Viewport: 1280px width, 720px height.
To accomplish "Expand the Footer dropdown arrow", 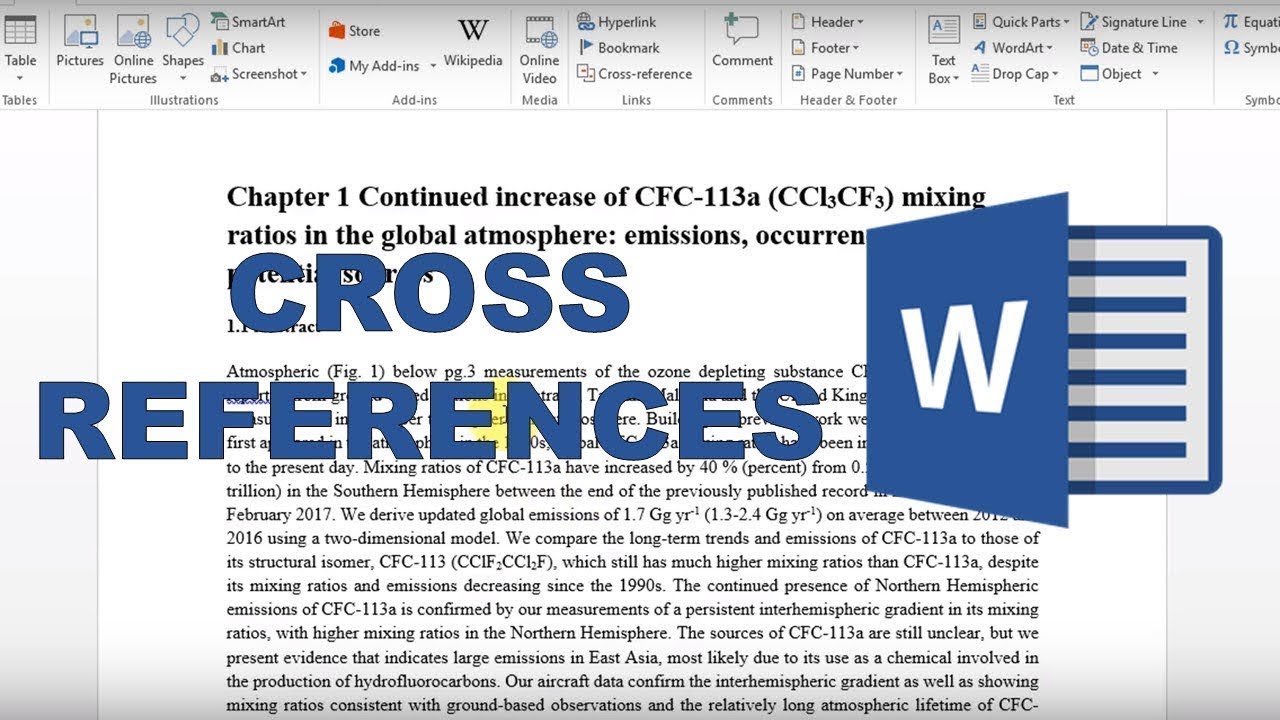I will coord(856,48).
